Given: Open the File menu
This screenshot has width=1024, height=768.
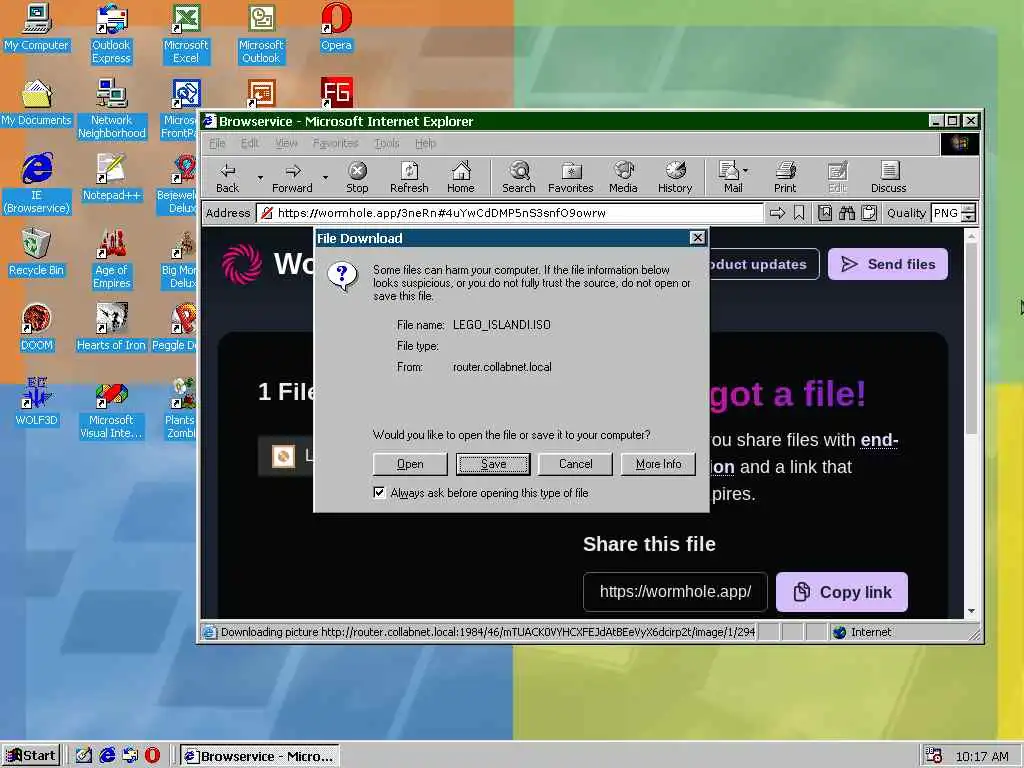Looking at the screenshot, I should tap(217, 143).
